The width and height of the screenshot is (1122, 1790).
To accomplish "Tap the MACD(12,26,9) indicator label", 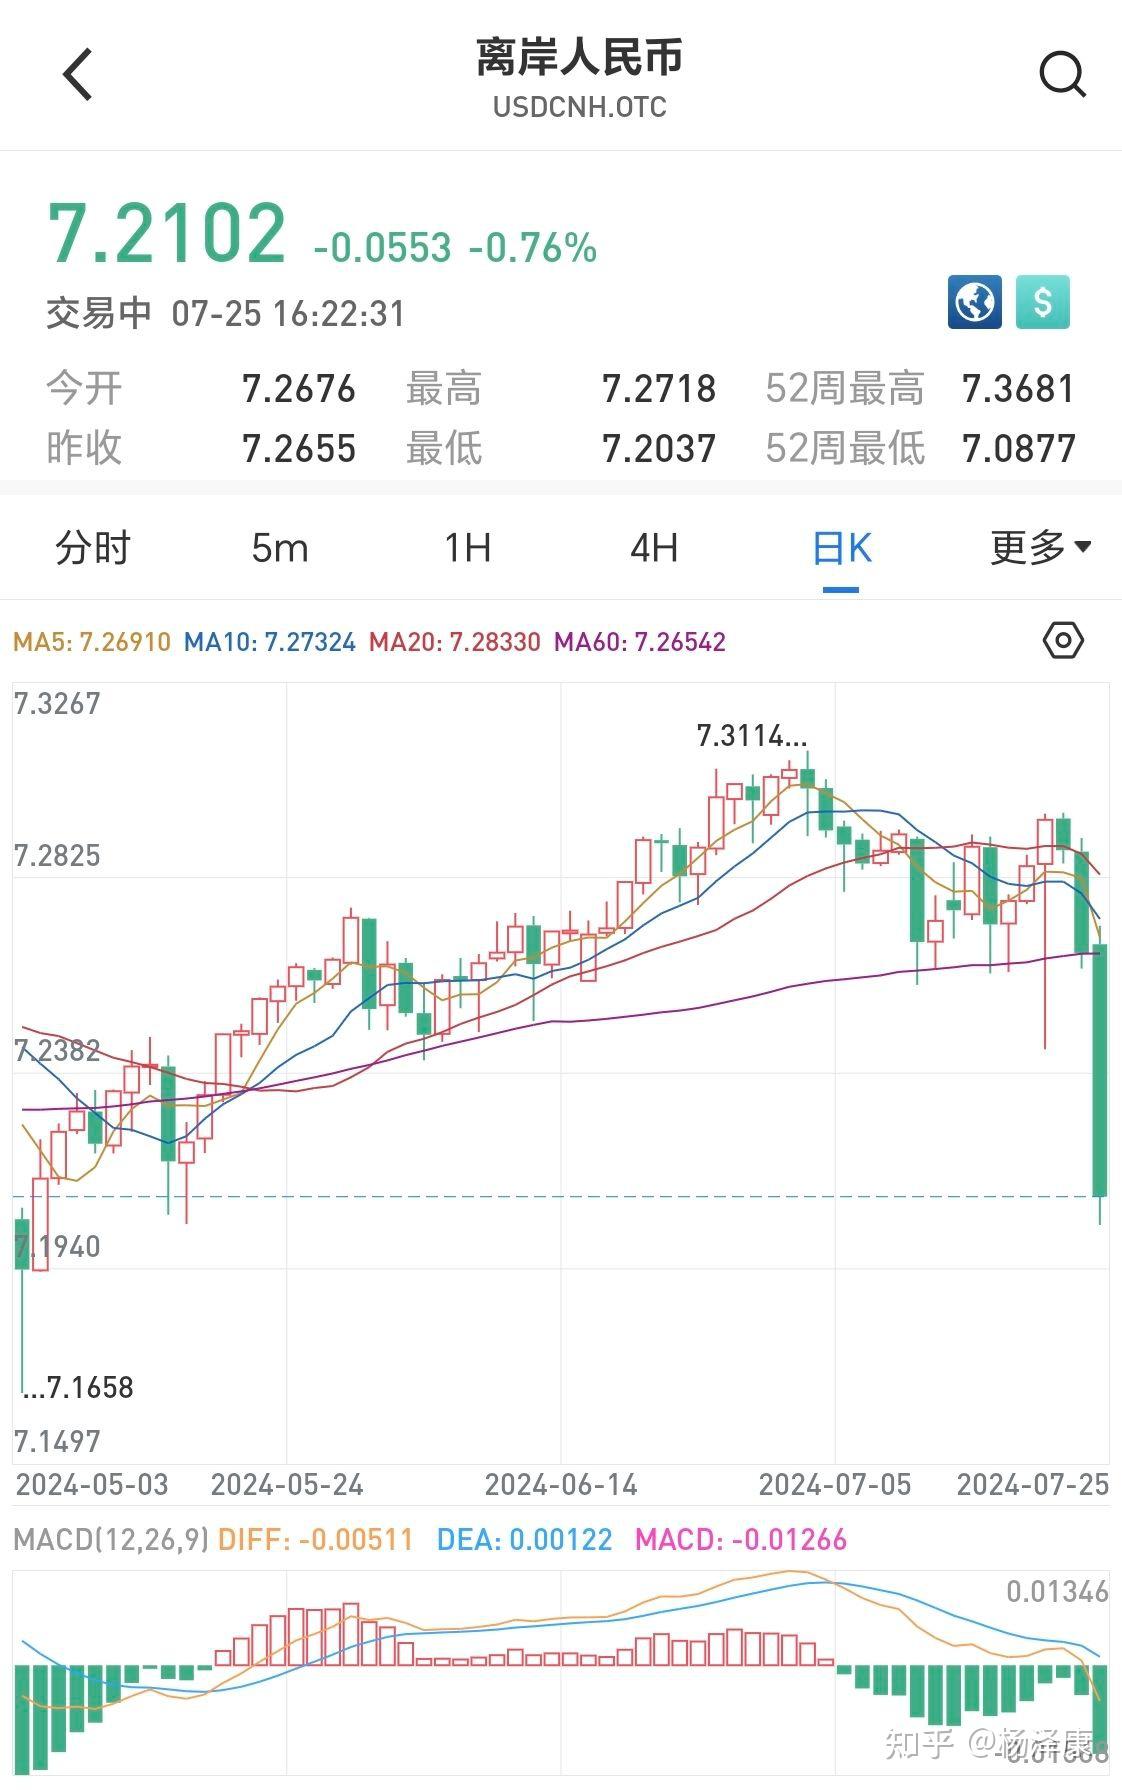I will tap(110, 1539).
